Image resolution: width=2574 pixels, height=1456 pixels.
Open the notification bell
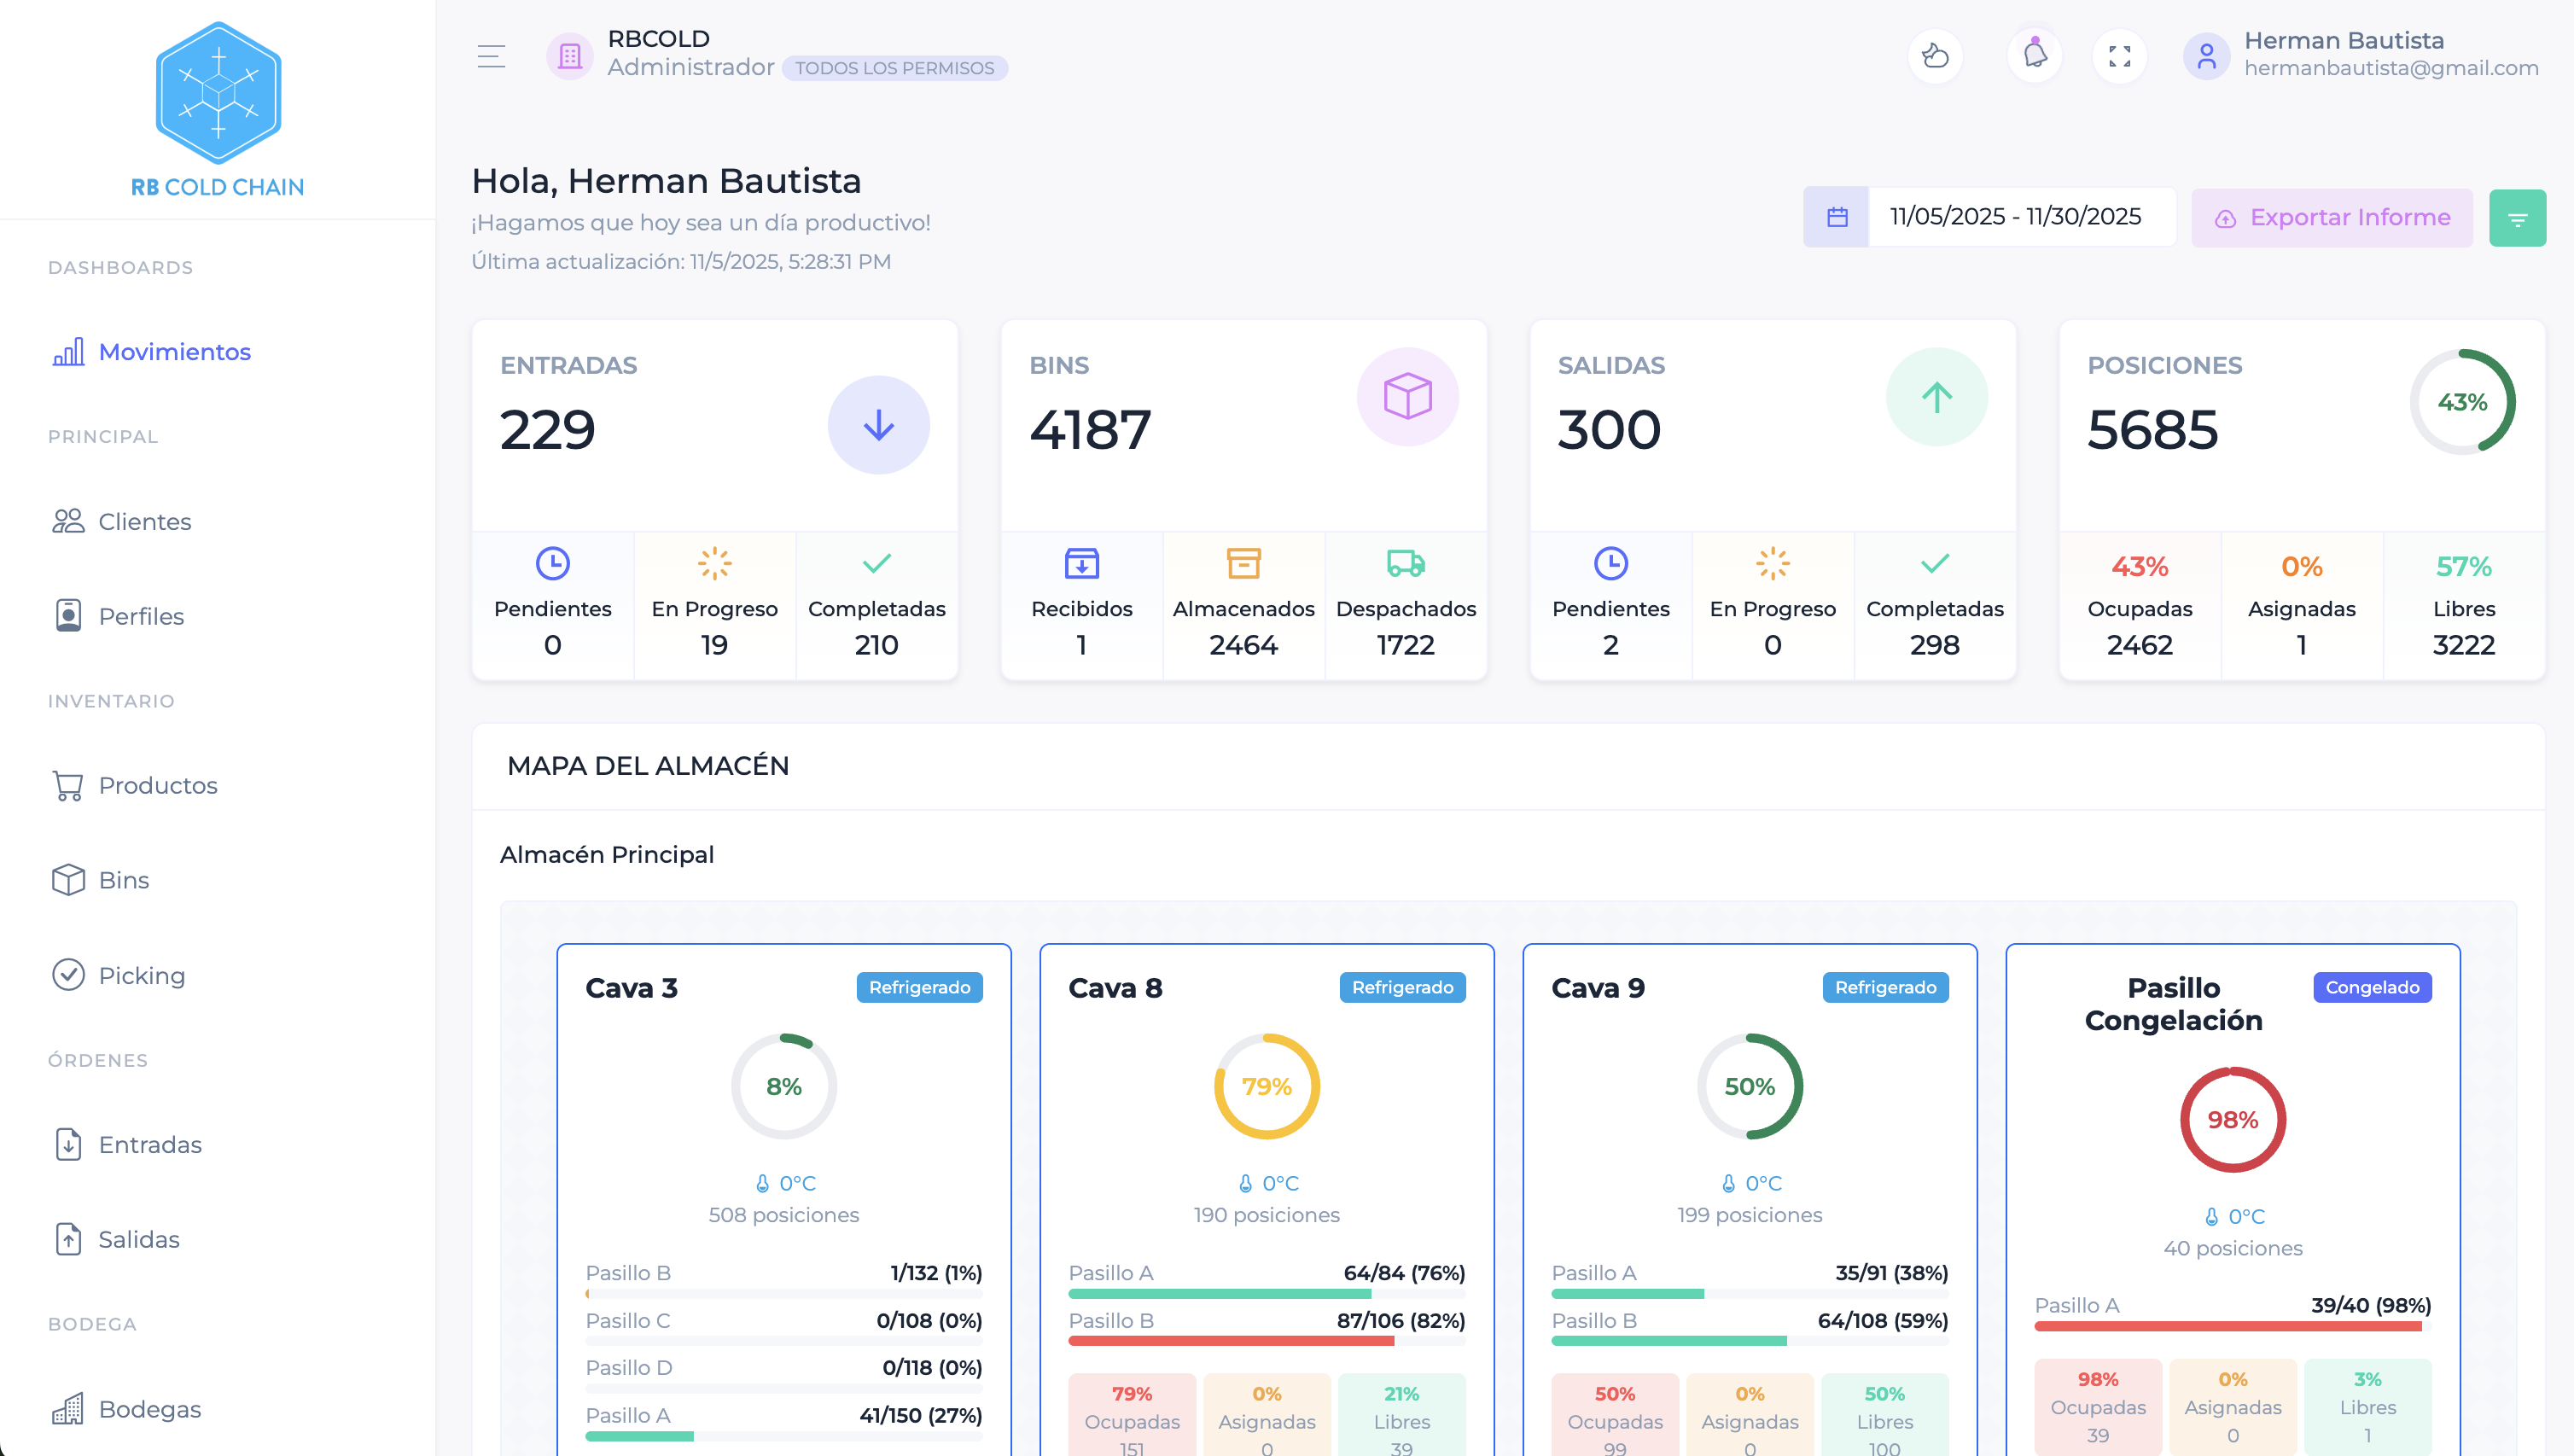pos(2035,56)
